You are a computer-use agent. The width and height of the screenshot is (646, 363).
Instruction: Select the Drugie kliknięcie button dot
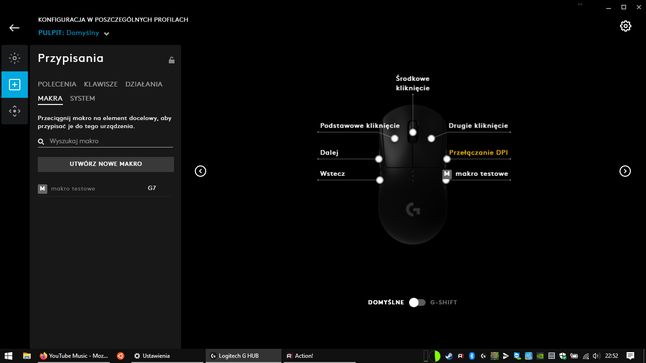[x=431, y=138]
